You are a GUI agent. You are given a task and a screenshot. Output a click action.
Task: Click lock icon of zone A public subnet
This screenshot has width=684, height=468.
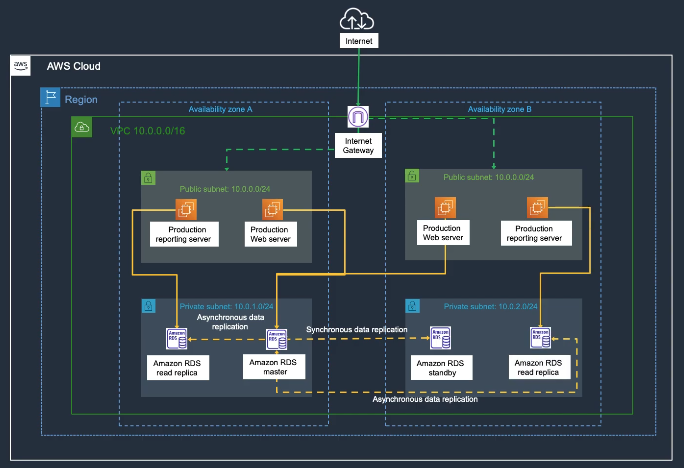point(150,178)
